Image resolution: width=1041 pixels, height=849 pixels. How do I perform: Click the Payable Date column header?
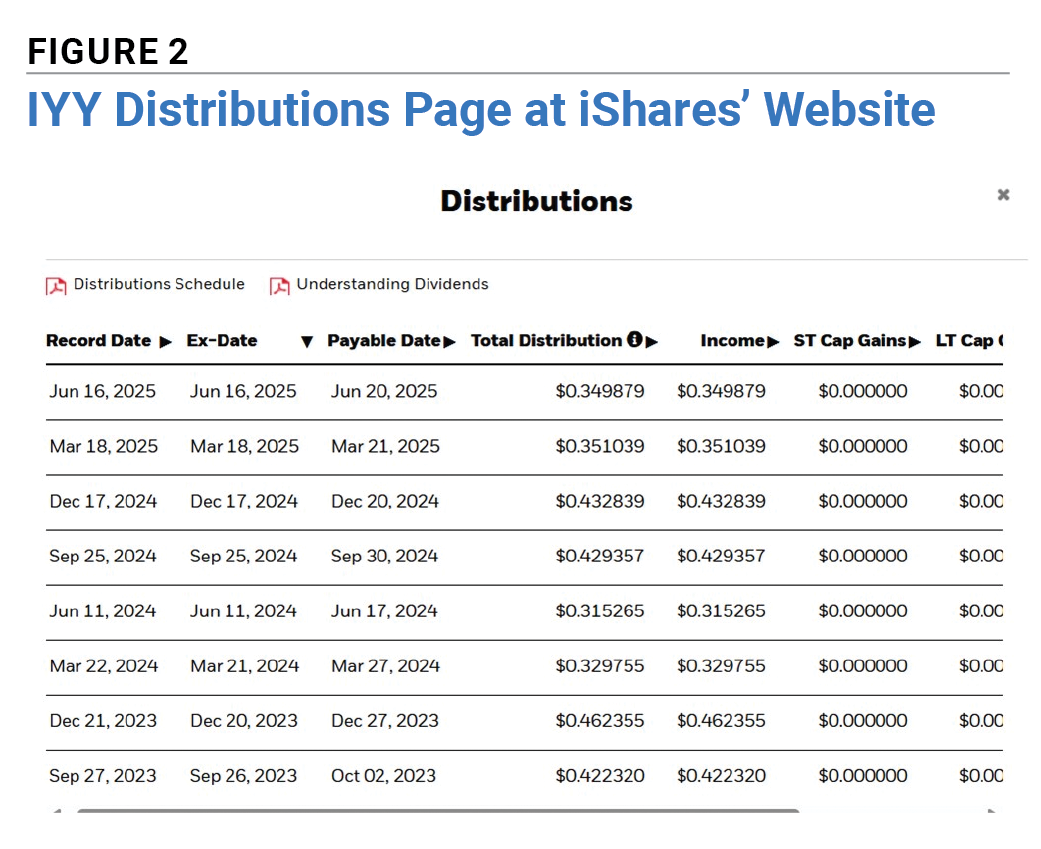tap(384, 341)
